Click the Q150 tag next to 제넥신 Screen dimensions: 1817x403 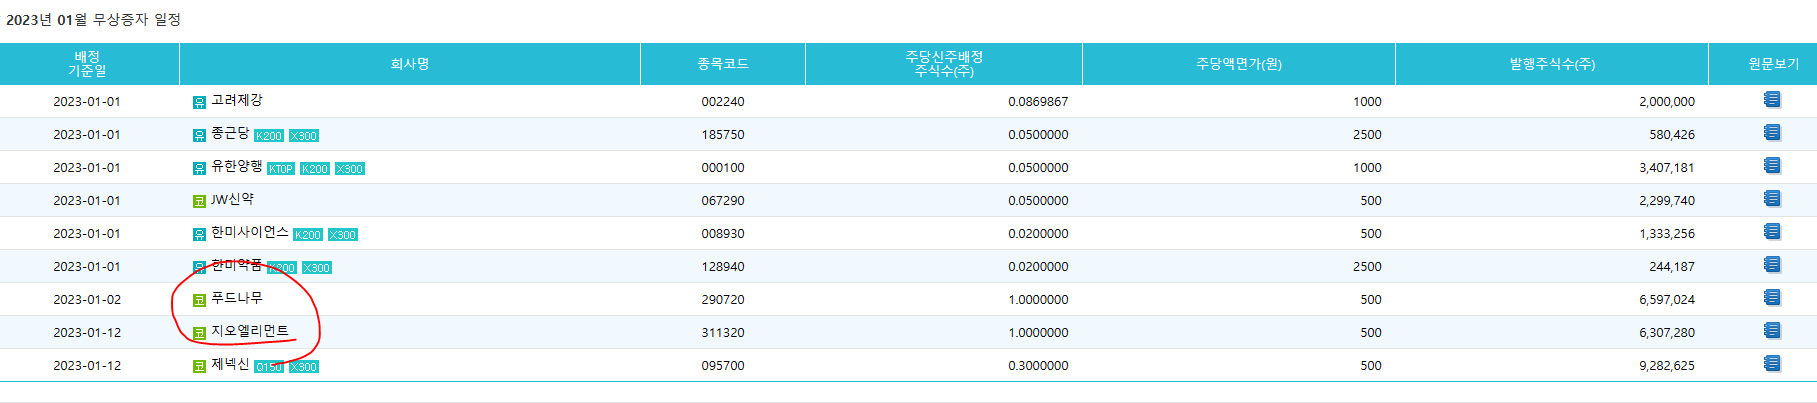(269, 367)
